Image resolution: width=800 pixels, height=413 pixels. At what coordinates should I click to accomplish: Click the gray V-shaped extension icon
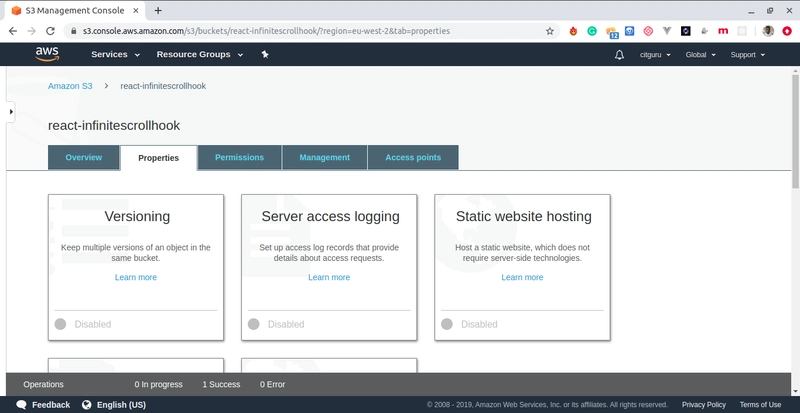pos(667,31)
